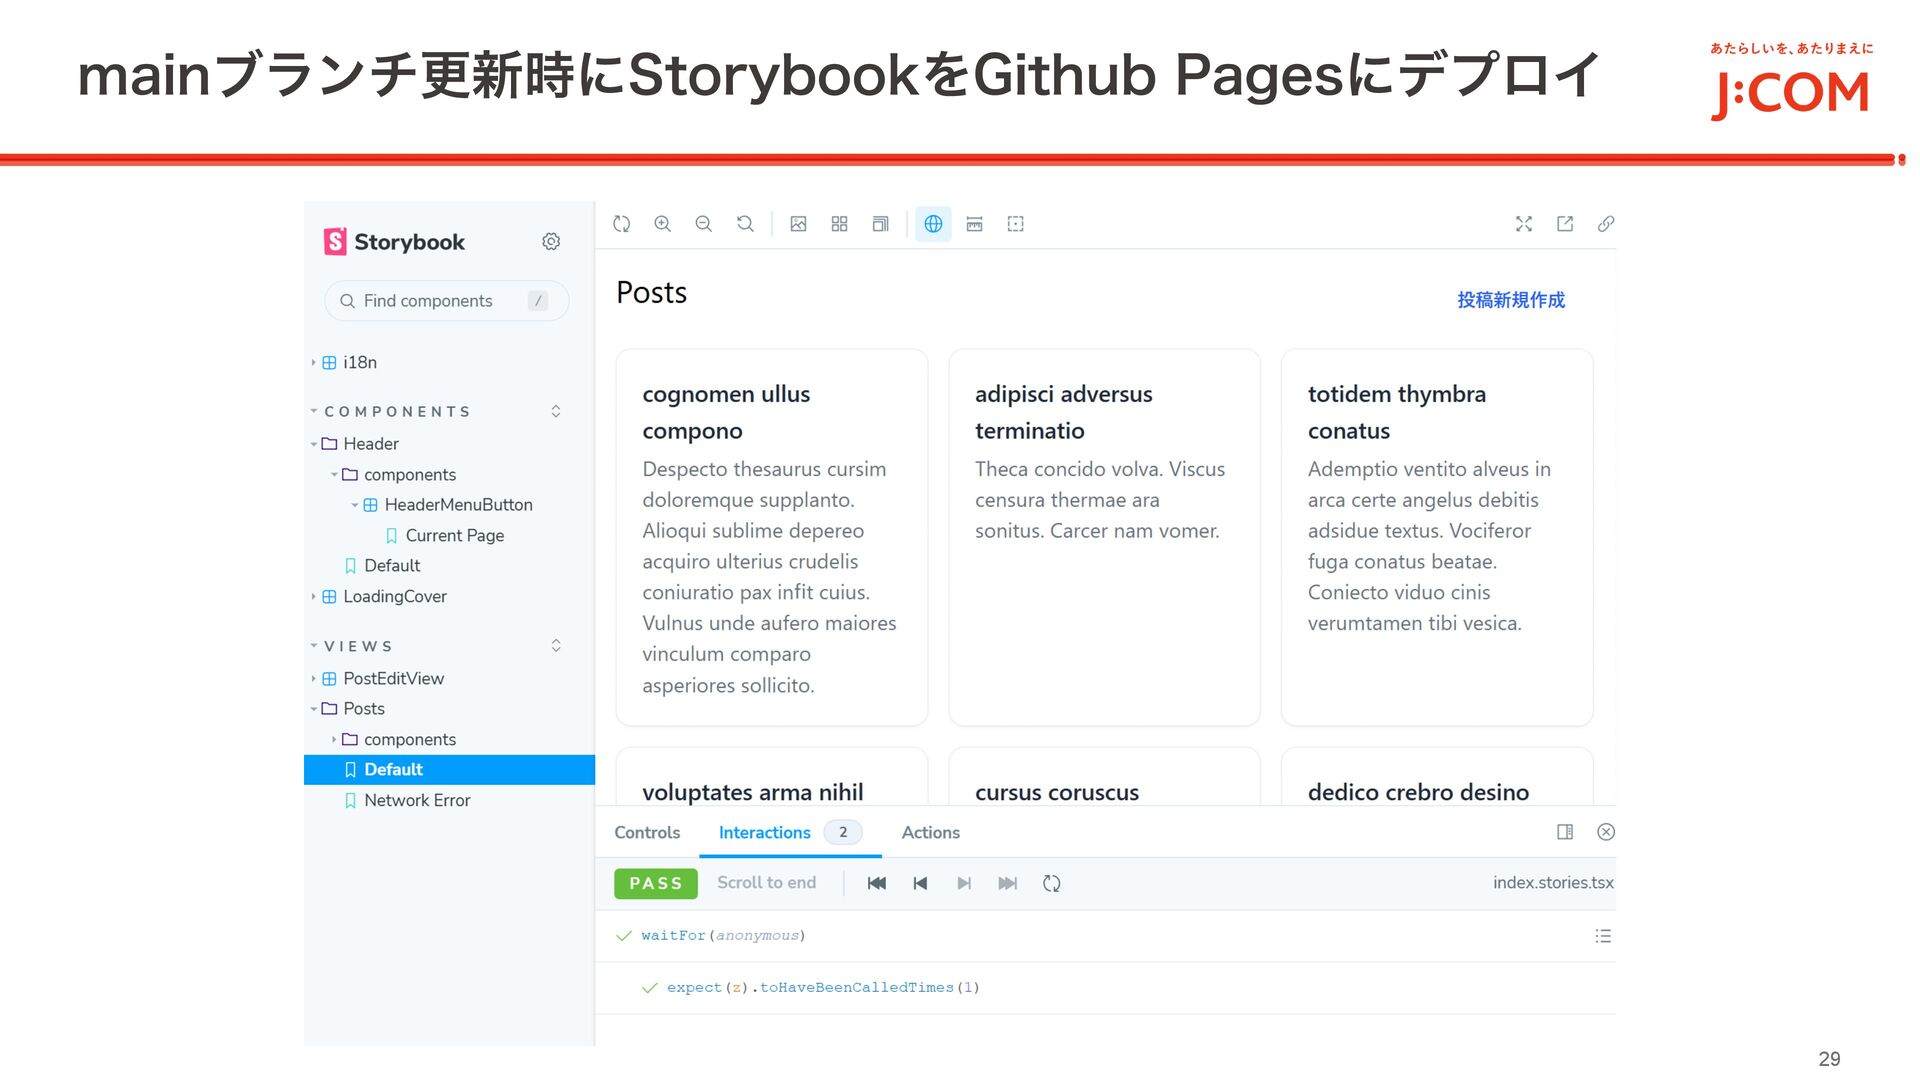Copy canvas link with the chain icon
1920x1080 pixels.
pos(1606,224)
